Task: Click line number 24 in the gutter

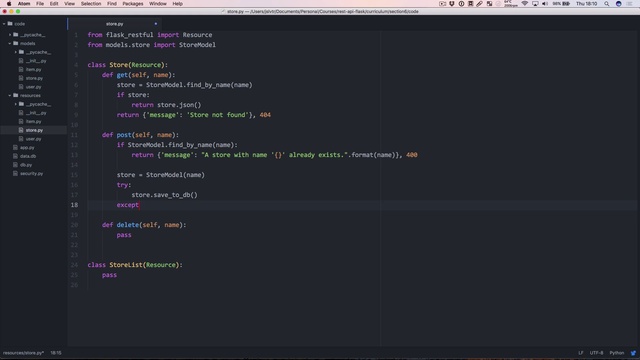Action: pos(74,265)
